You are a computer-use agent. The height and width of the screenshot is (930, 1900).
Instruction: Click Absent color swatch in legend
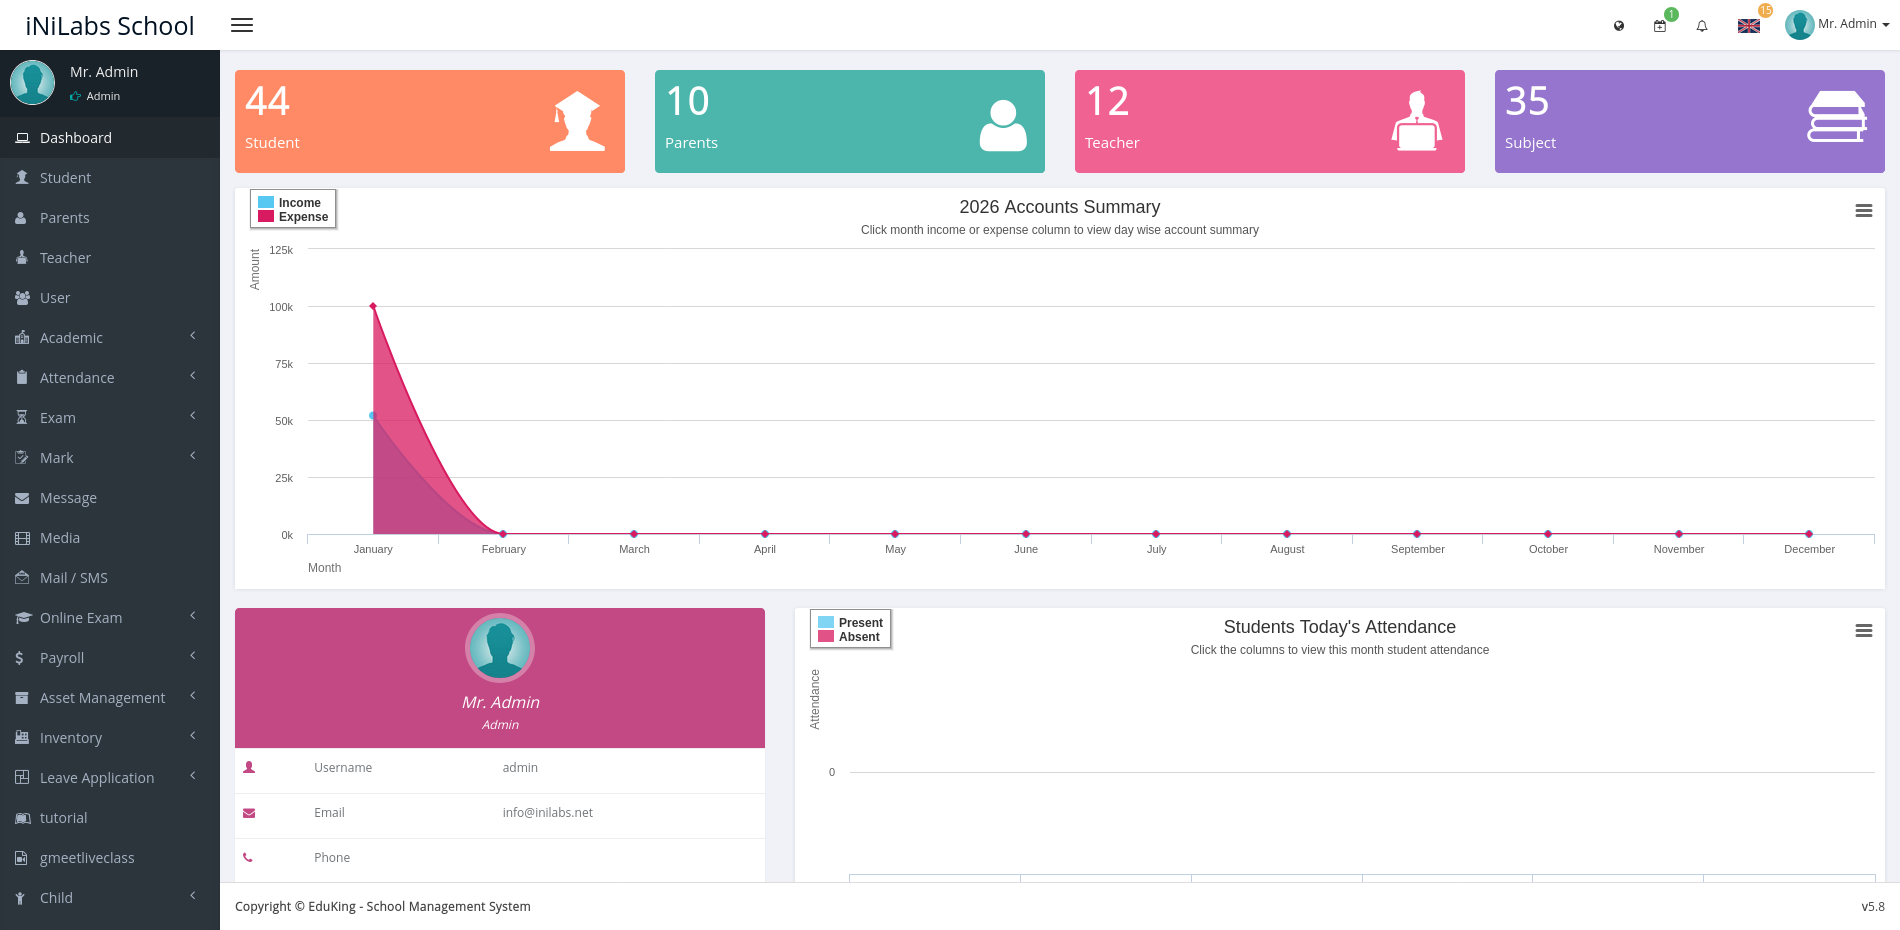coord(826,637)
